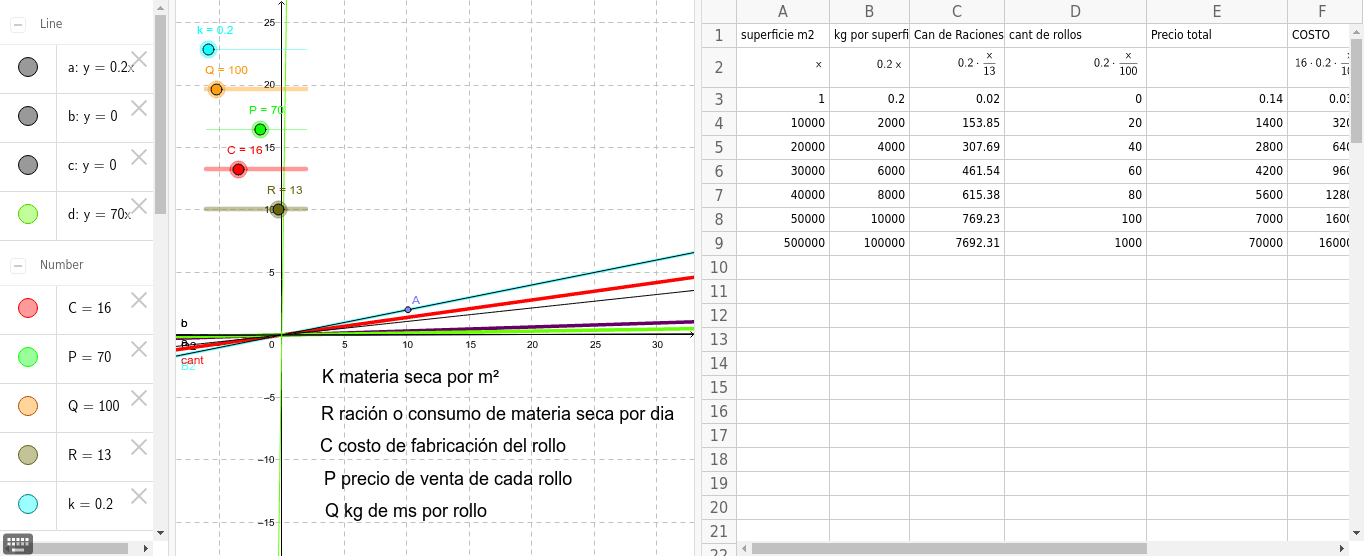
Task: Click cell with value 461.54
Action: click(x=957, y=171)
